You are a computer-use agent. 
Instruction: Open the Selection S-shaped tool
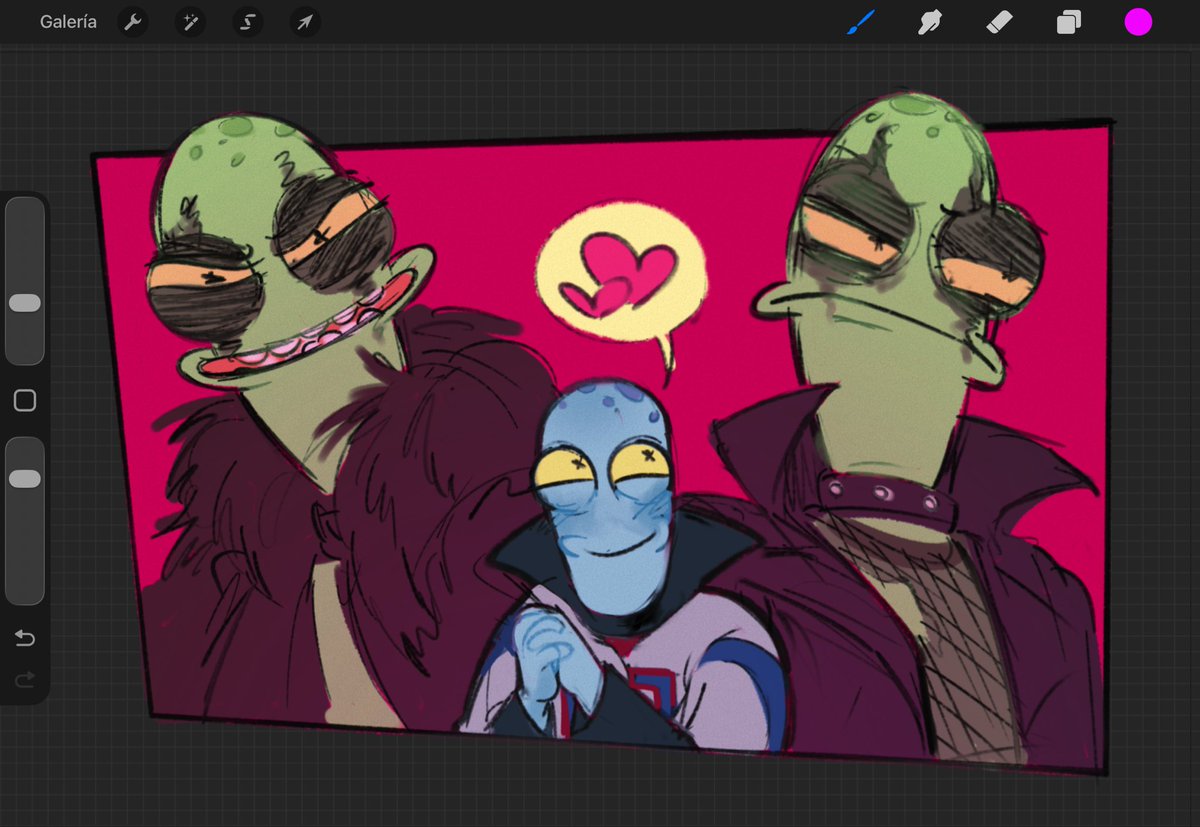pyautogui.click(x=247, y=22)
